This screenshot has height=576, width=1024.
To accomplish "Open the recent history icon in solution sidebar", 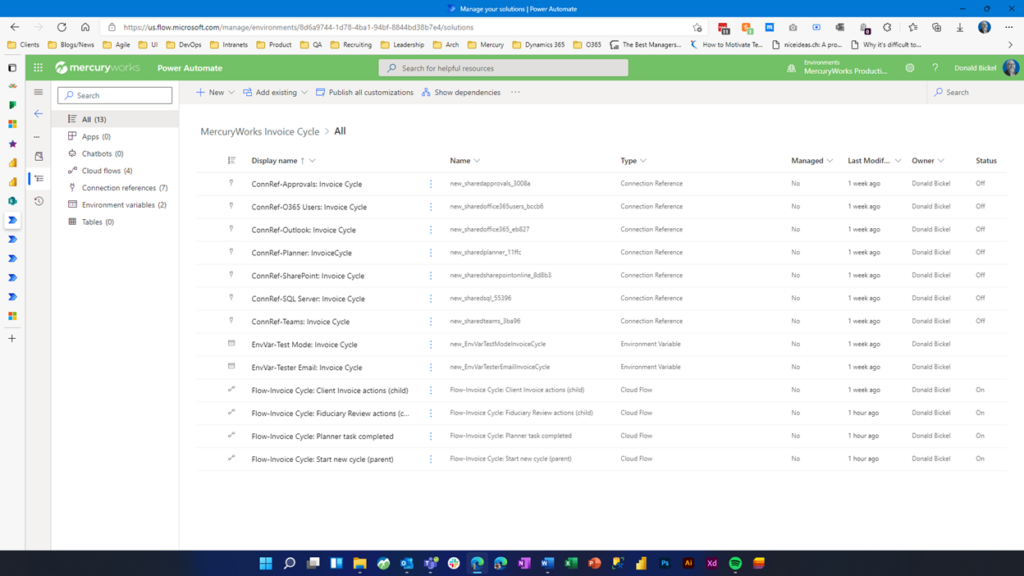I will pyautogui.click(x=38, y=201).
